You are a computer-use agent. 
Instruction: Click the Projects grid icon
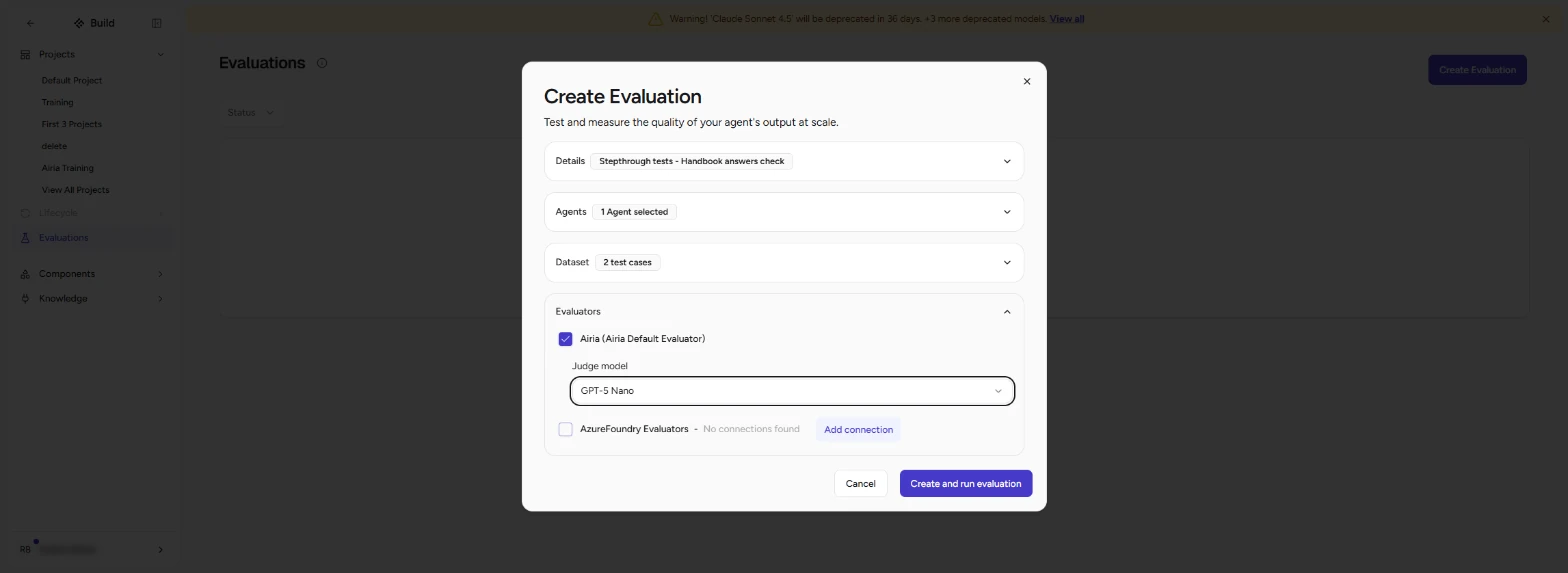click(x=25, y=55)
